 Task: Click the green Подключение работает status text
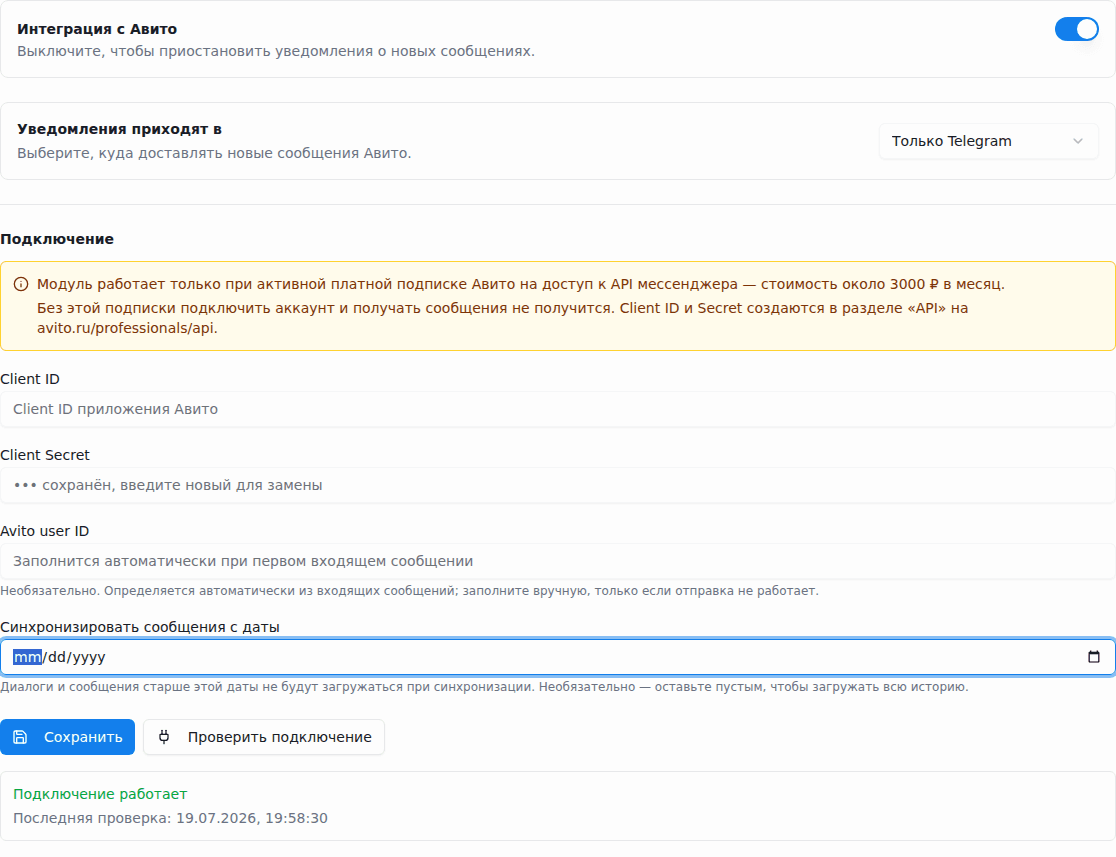click(x=100, y=794)
